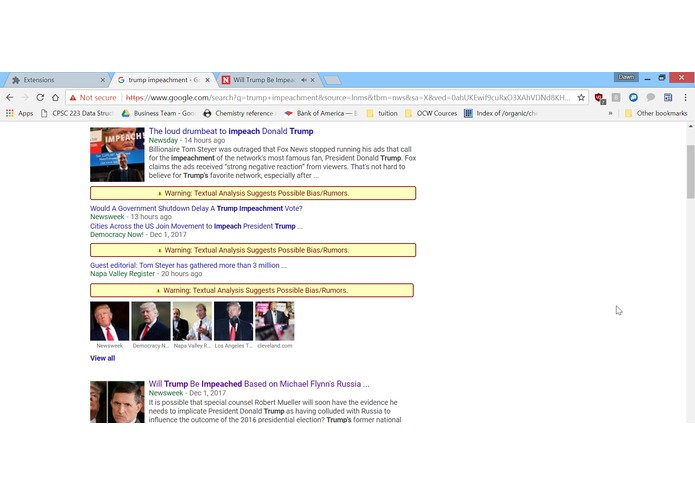The width and height of the screenshot is (695, 494).
Task: Click the Democracy Now image thumbnail
Action: pos(151,321)
